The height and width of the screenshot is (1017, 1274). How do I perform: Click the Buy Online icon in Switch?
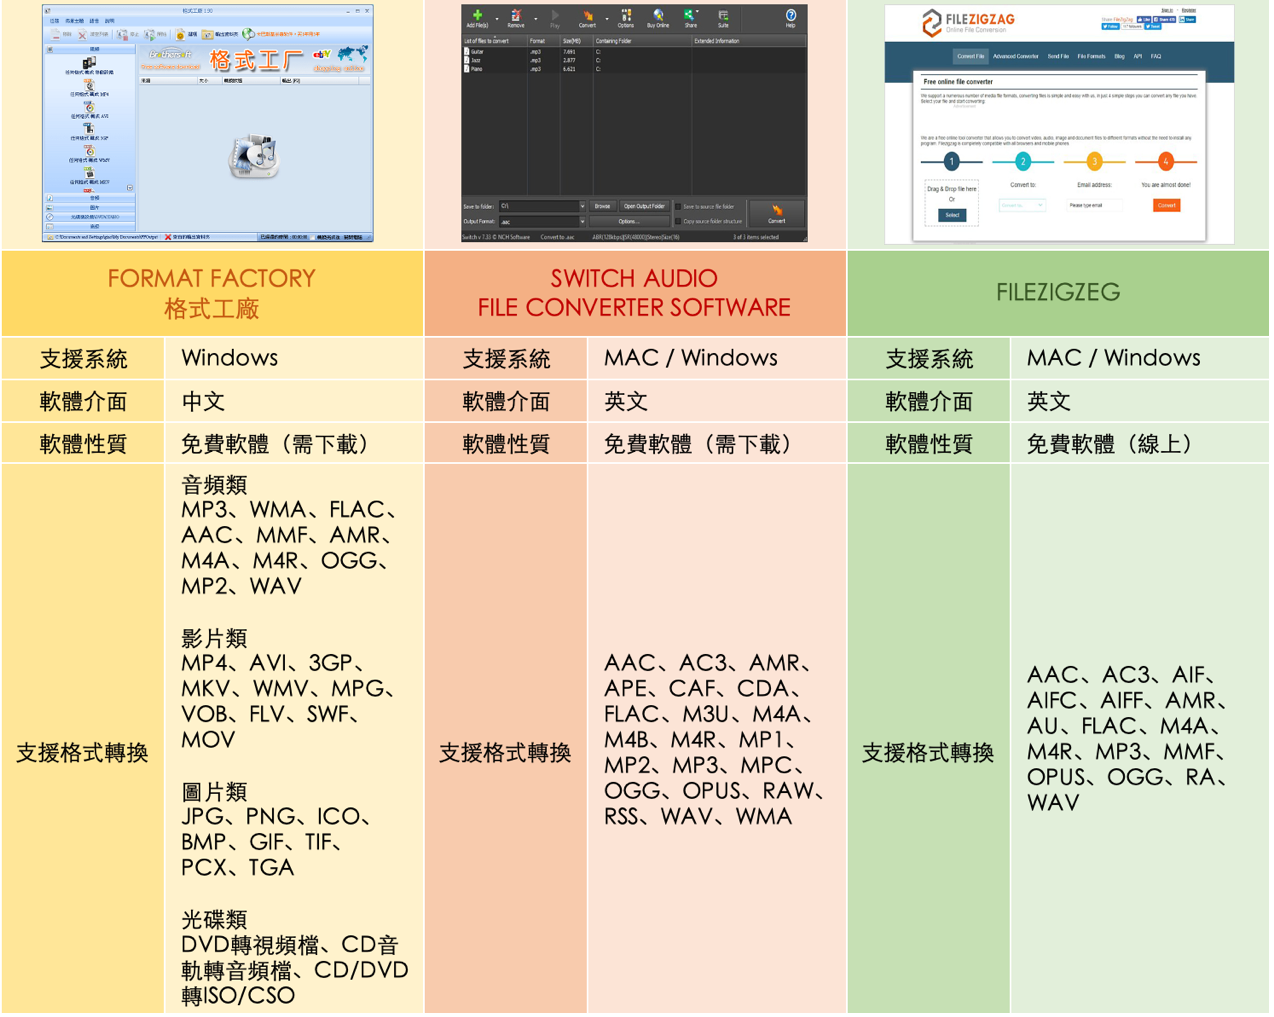tap(658, 18)
